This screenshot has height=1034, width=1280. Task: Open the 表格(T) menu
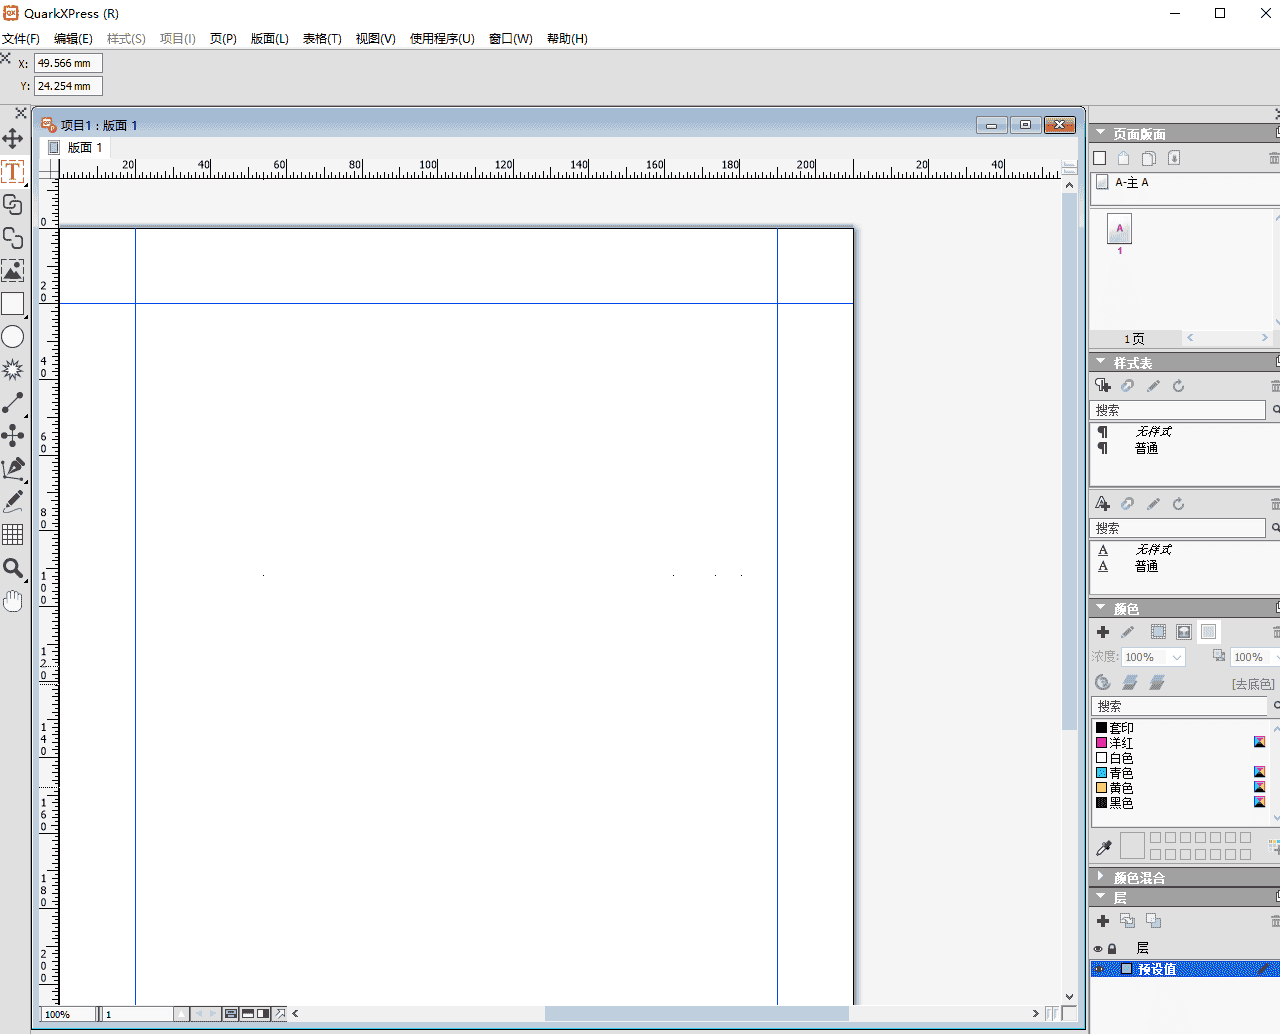click(x=322, y=39)
